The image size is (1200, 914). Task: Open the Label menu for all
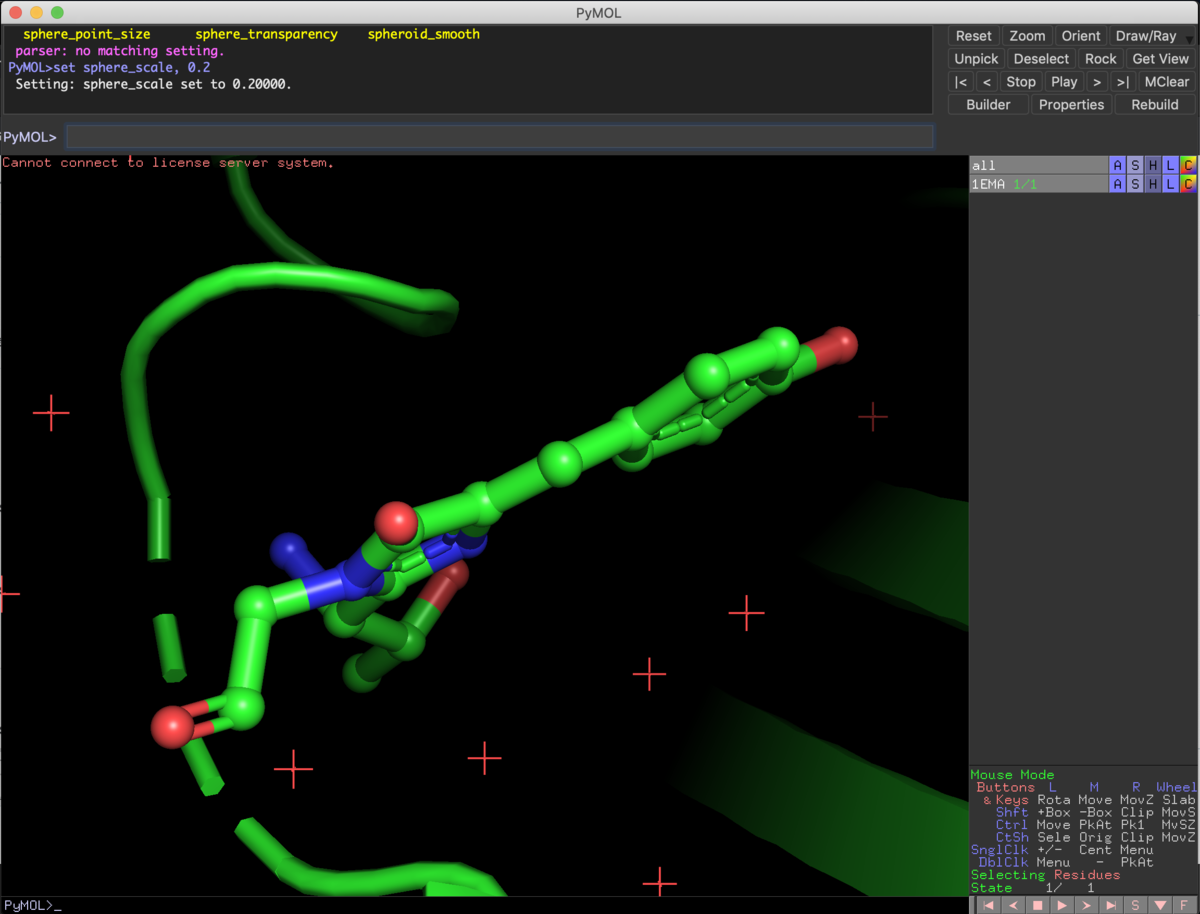pos(1171,165)
